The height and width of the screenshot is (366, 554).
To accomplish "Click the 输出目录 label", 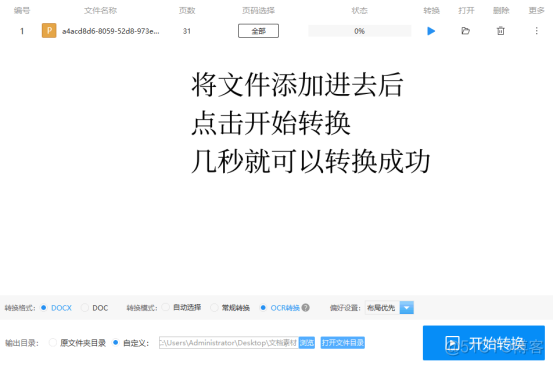I will (22, 343).
